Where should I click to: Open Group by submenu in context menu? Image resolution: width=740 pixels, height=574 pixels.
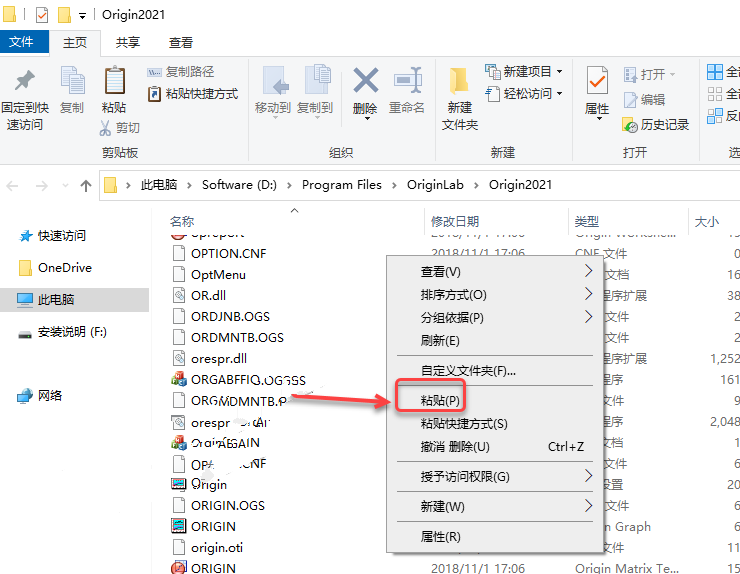(x=495, y=318)
